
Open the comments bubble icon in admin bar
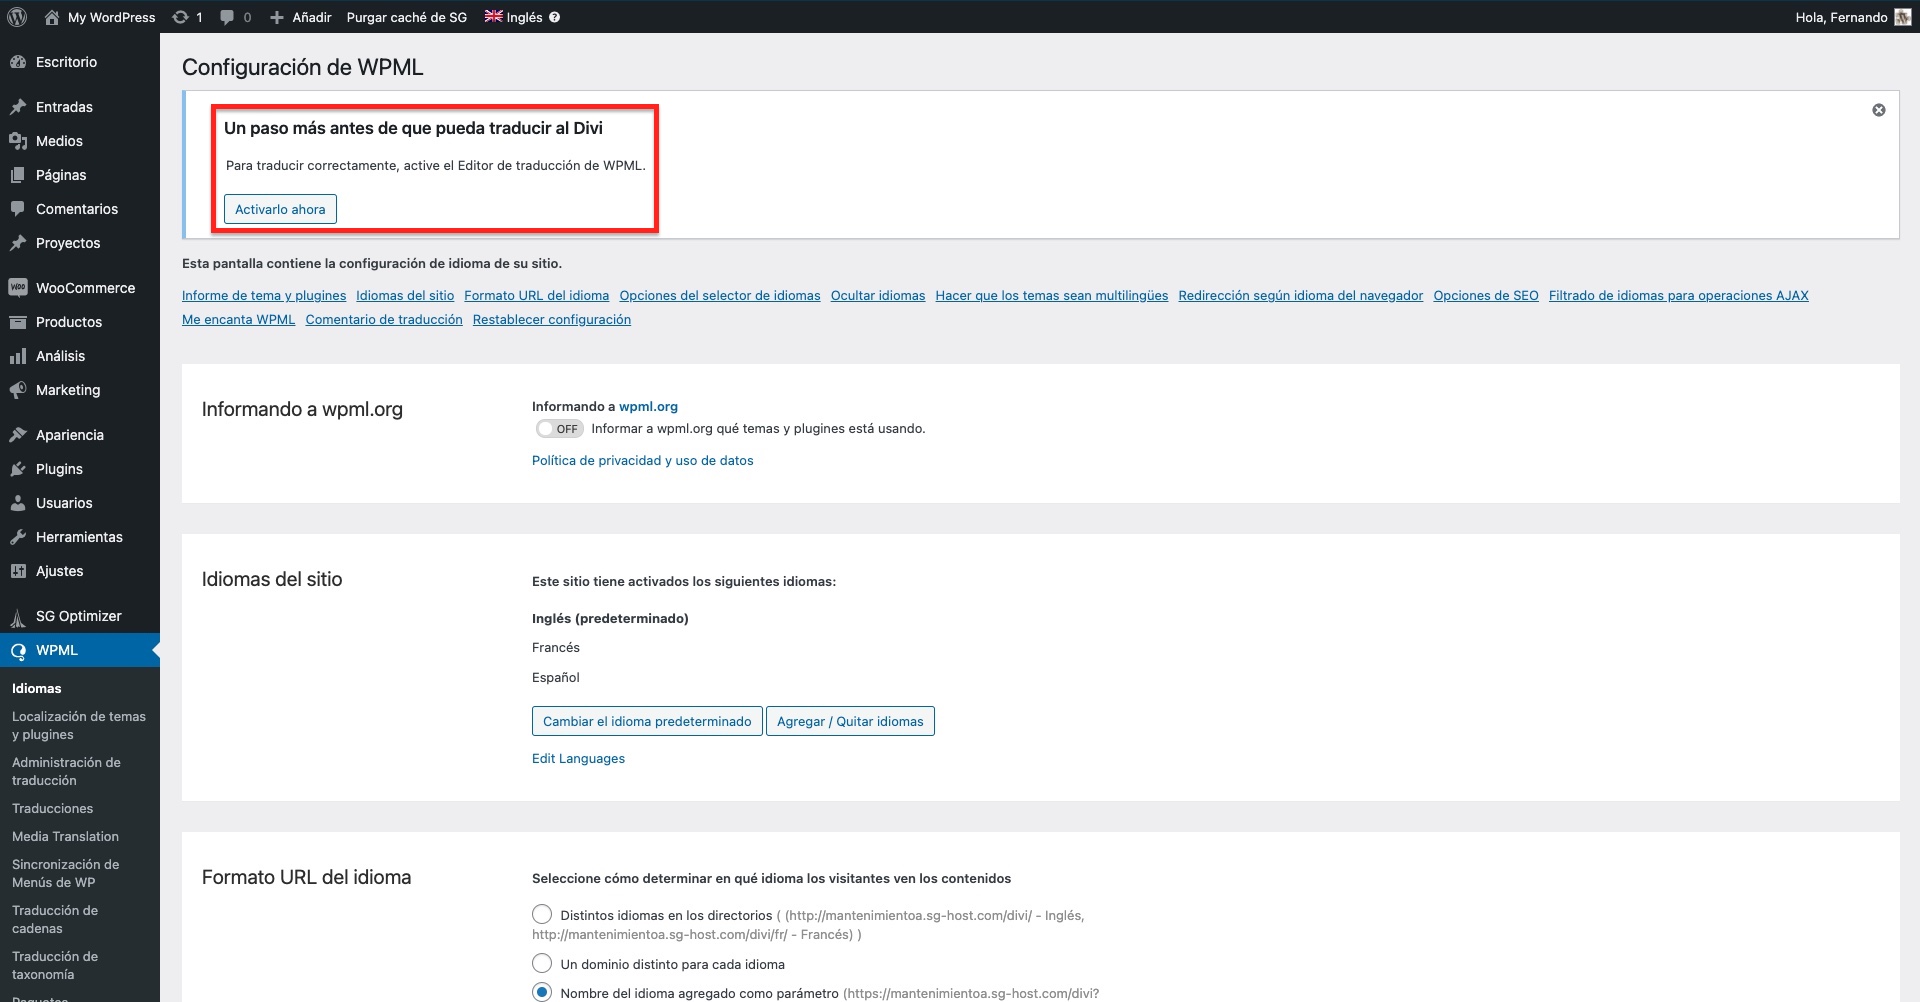228,17
